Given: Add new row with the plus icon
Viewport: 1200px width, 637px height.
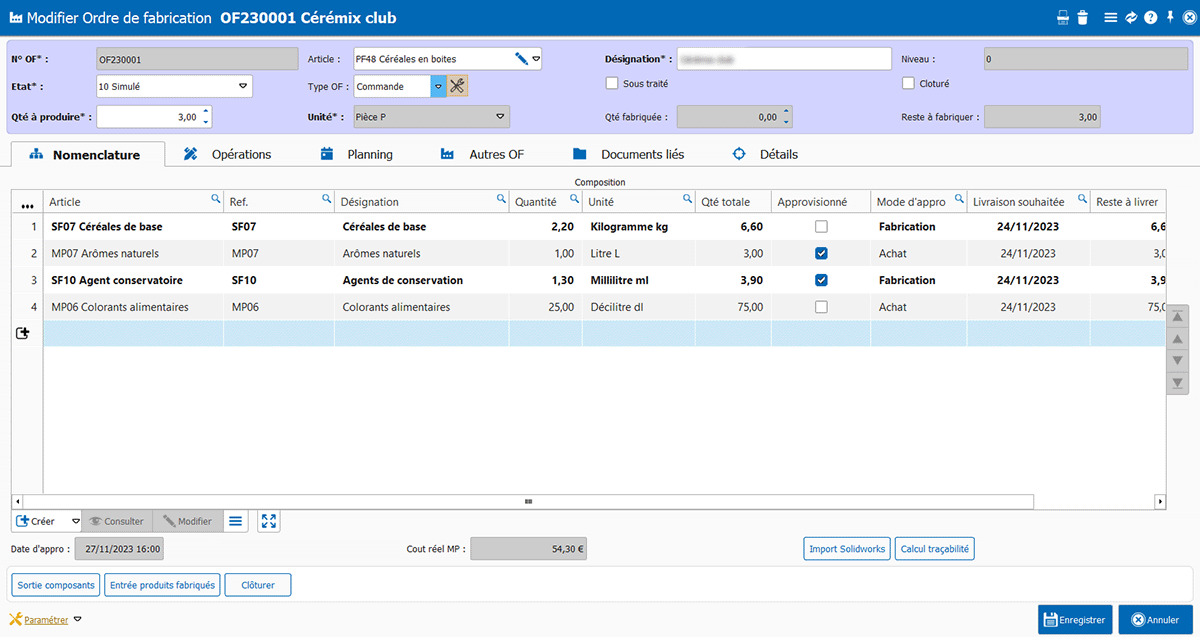Looking at the screenshot, I should 23,334.
